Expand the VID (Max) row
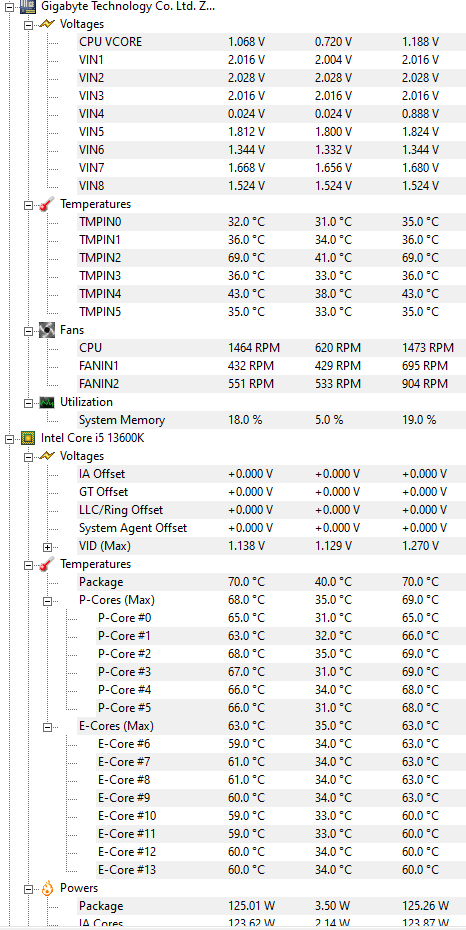Viewport: 466px width, 930px height. [47, 546]
